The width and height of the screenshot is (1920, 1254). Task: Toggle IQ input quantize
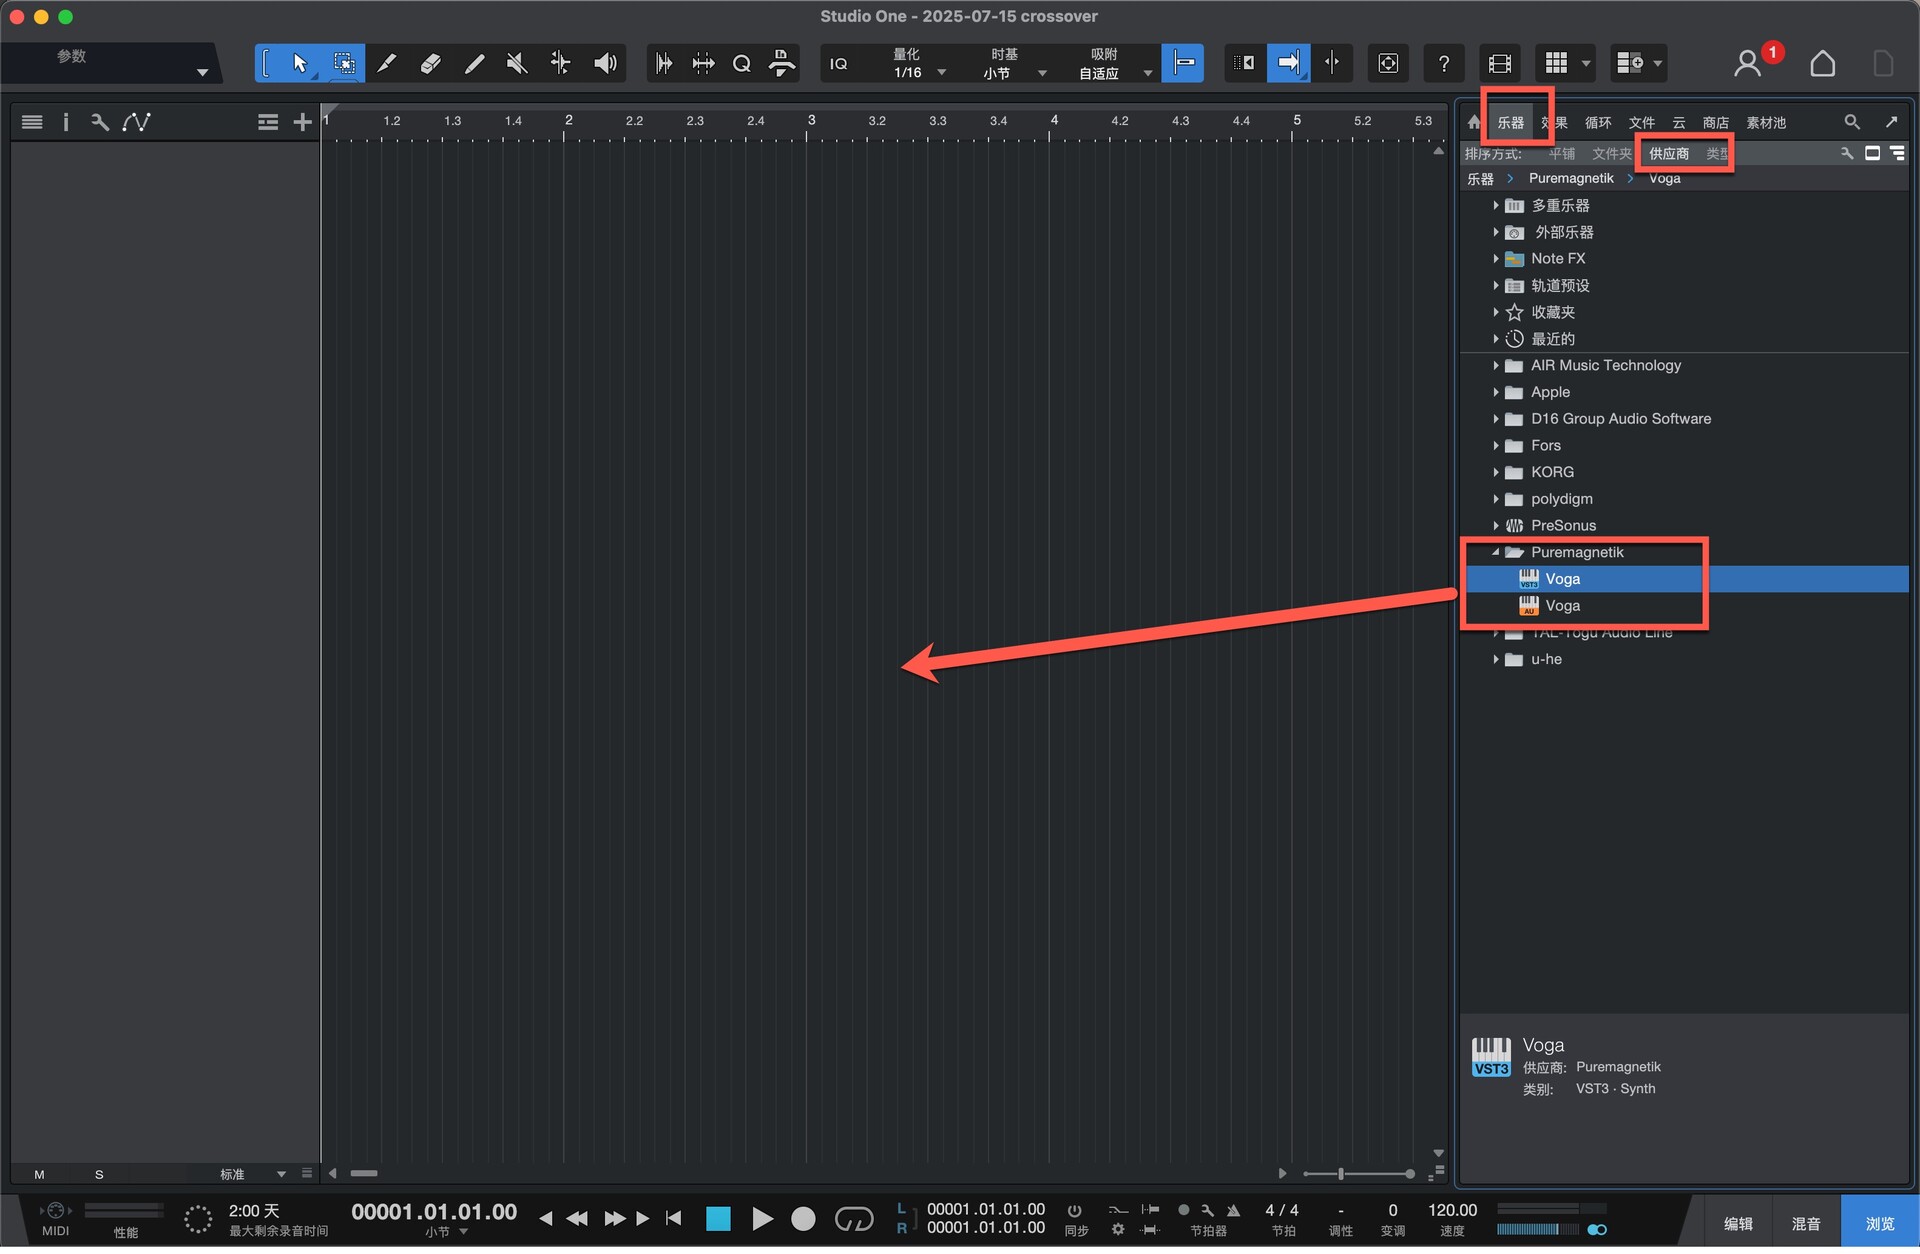[839, 64]
